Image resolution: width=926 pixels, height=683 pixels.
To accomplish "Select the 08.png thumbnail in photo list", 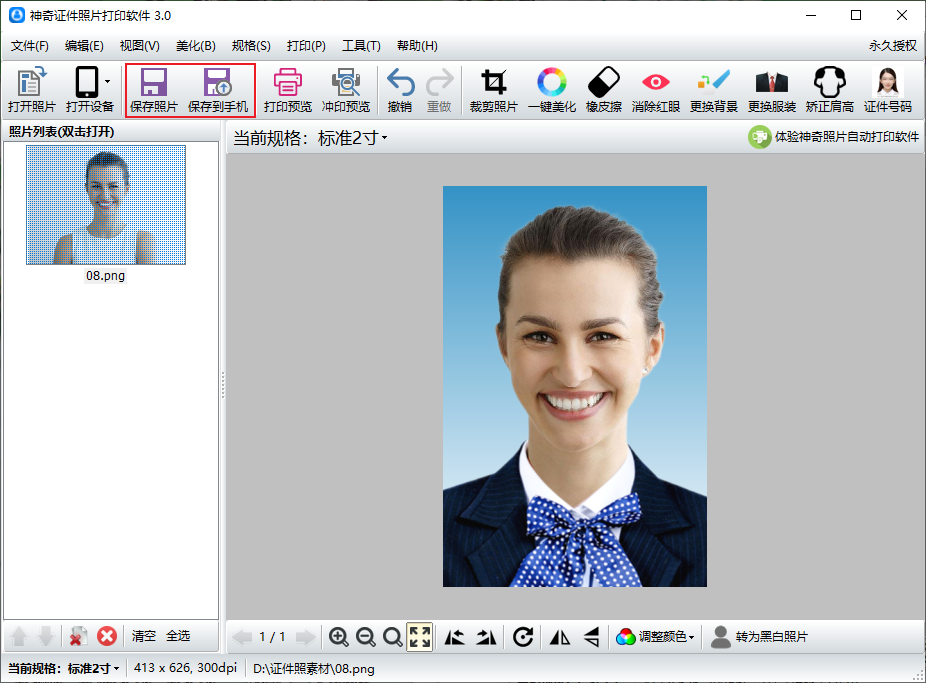I will 106,205.
